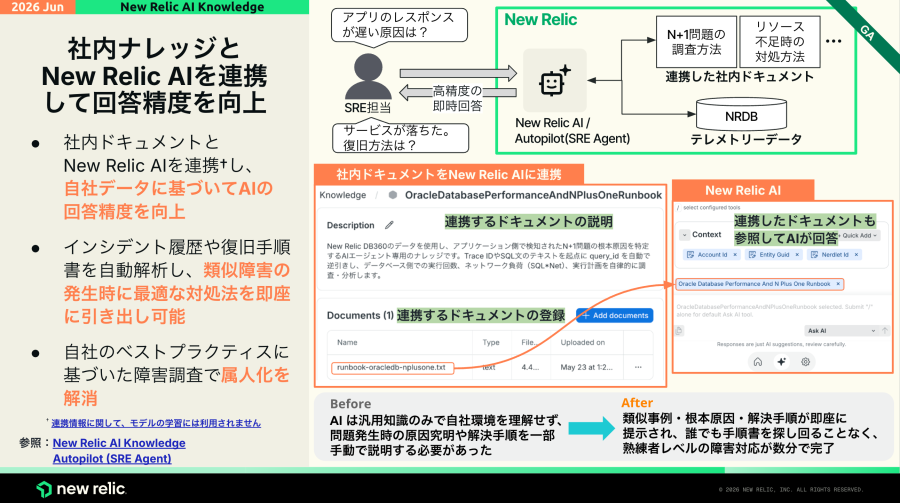
Task: Click the Name column header
Action: pyautogui.click(x=347, y=342)
